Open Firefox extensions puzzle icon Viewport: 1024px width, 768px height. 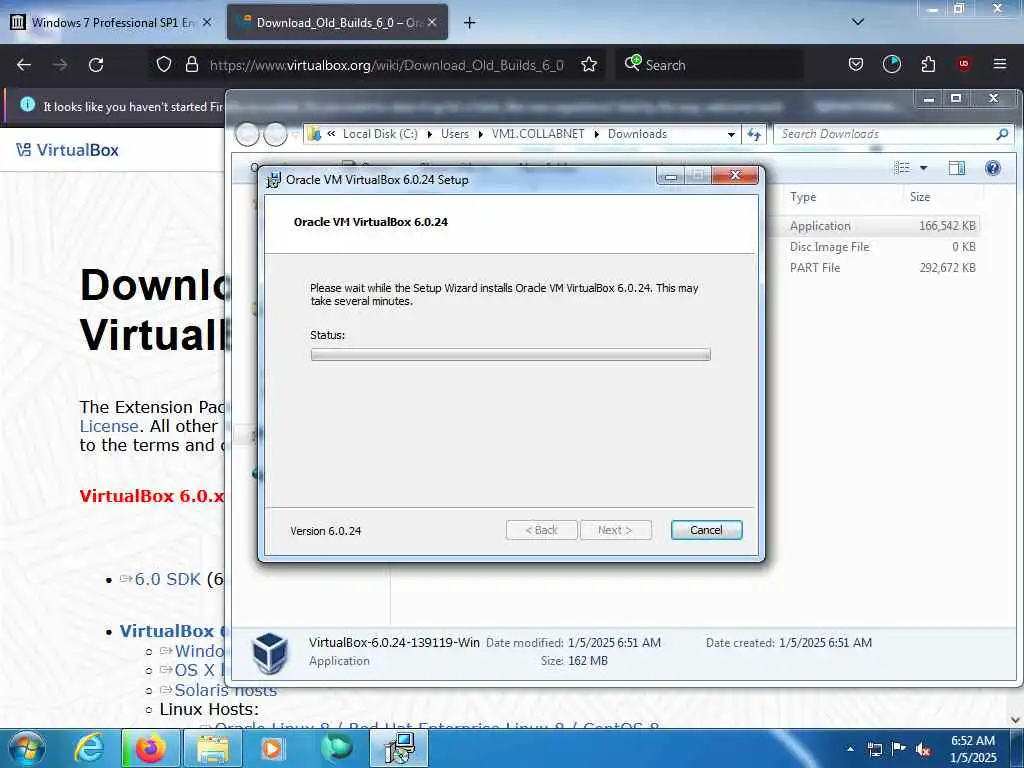pyautogui.click(x=928, y=65)
